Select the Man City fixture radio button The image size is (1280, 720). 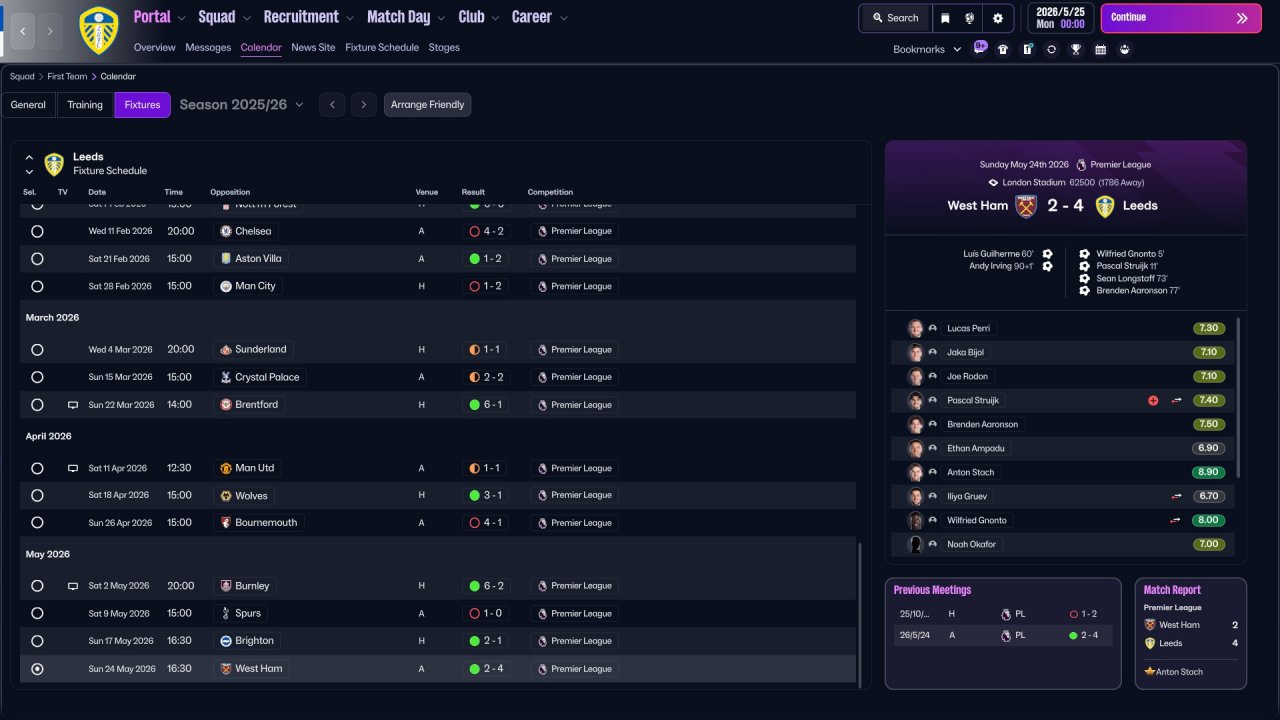click(37, 286)
